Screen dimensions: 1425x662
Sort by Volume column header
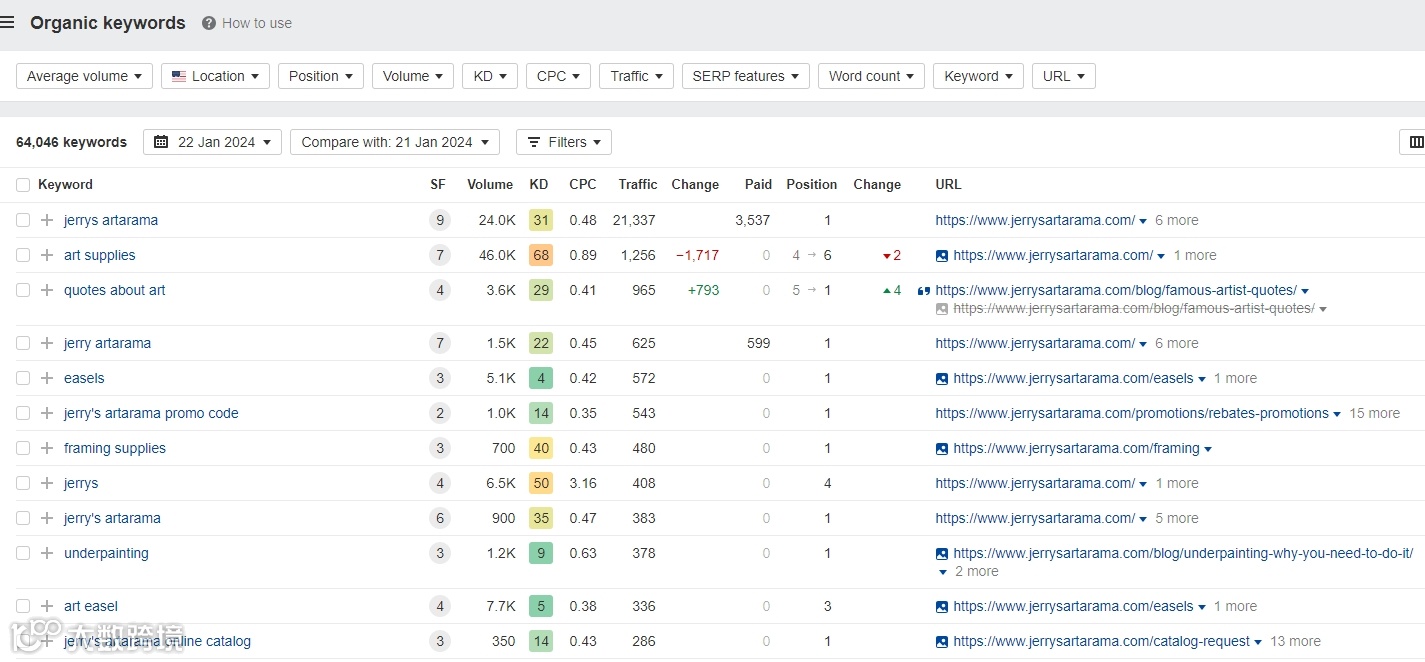pos(490,185)
